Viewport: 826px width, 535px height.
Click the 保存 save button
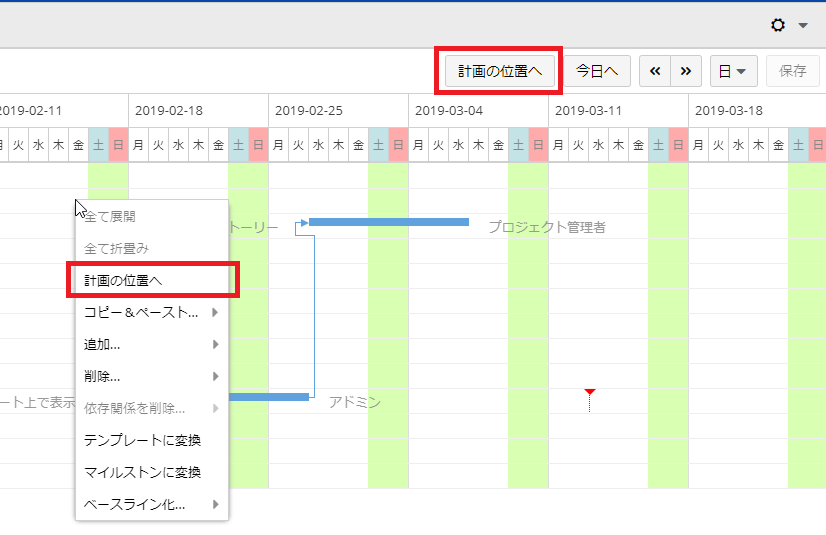coord(792,71)
